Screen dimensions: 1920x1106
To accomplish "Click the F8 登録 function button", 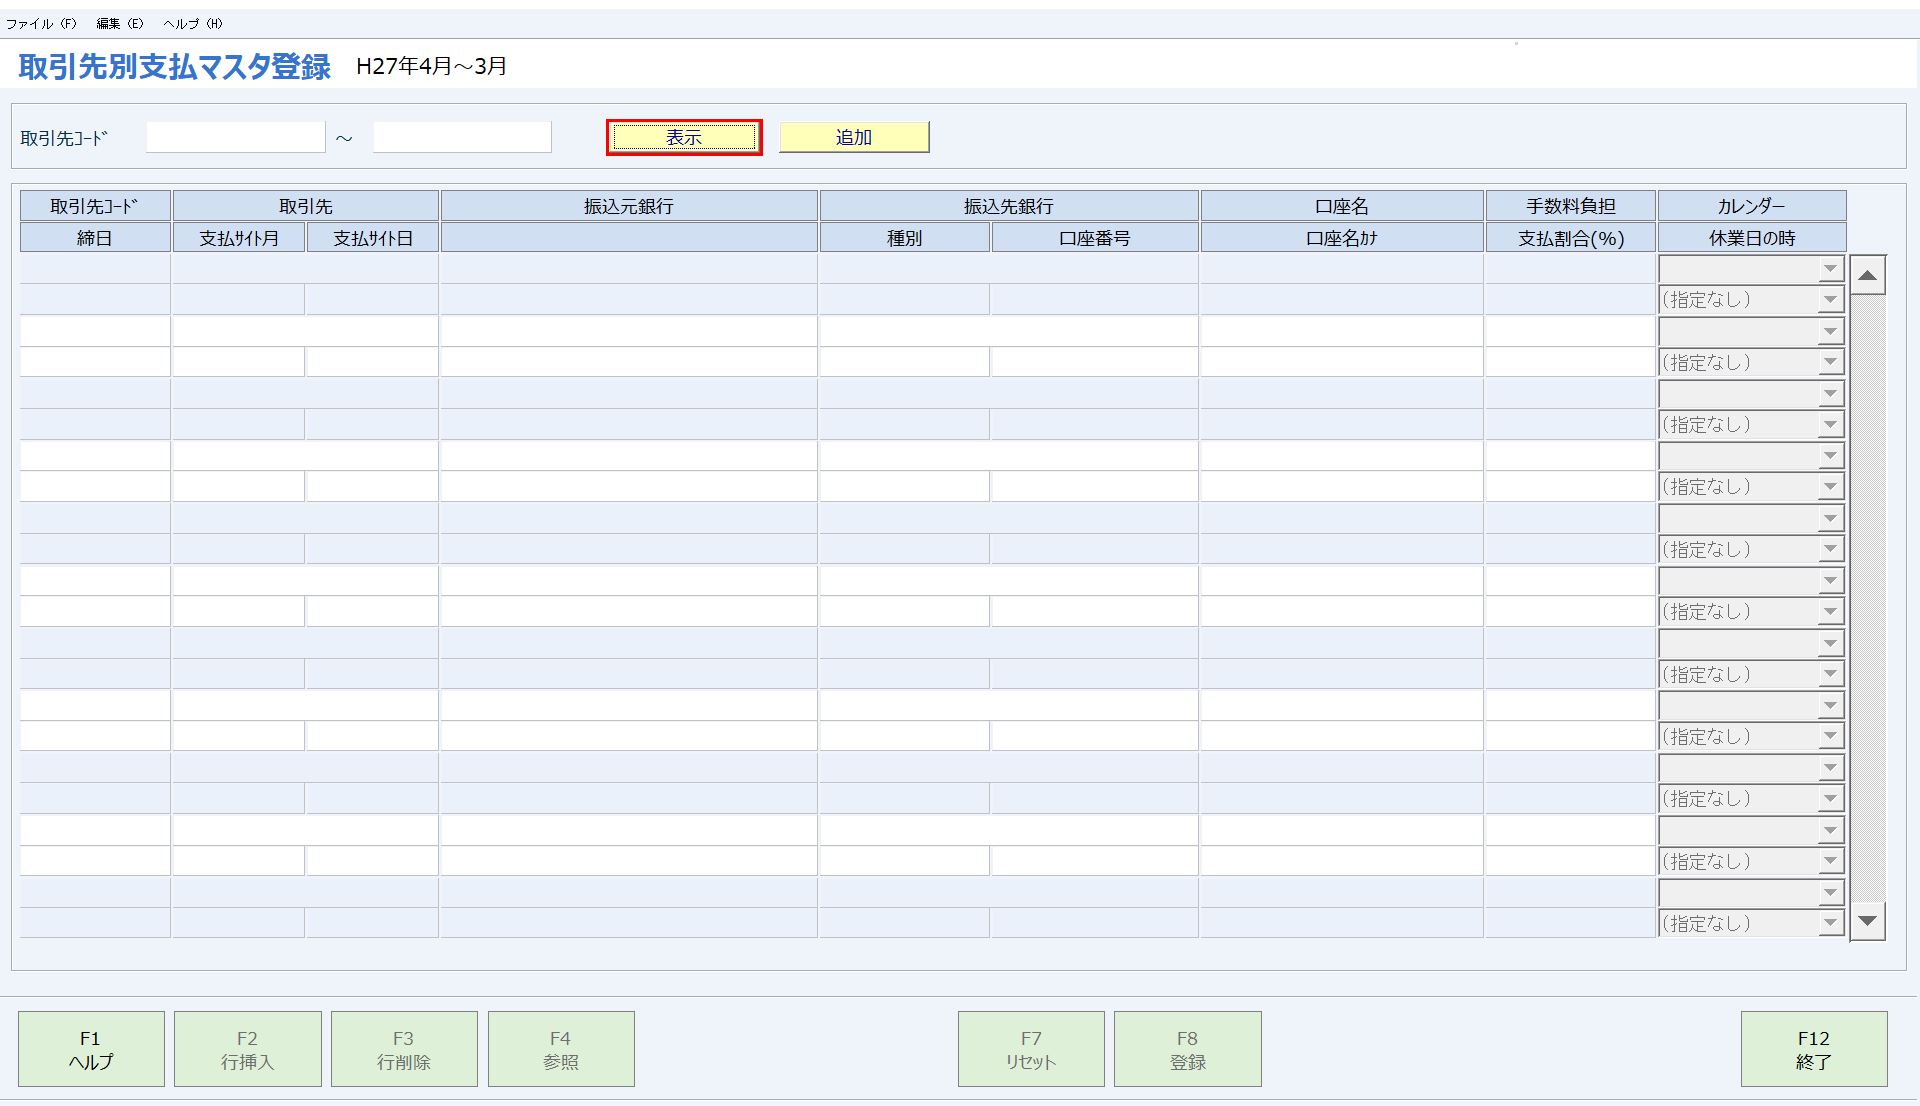I will (1187, 1049).
